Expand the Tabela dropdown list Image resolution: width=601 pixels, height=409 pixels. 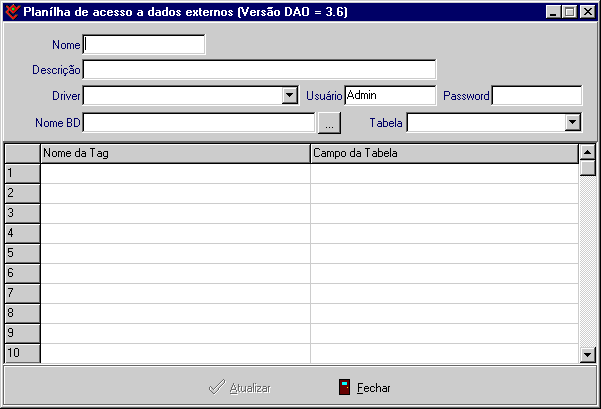coord(573,122)
